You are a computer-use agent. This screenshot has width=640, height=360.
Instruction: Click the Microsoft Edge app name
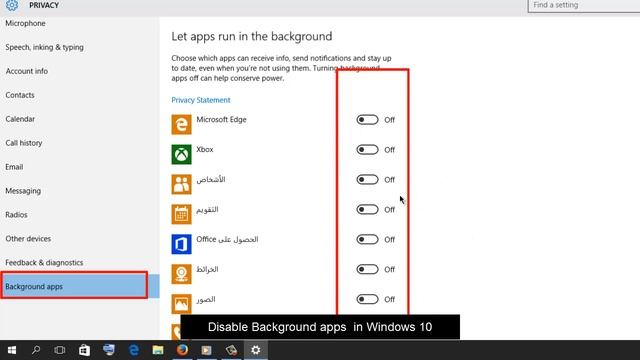tap(221, 120)
